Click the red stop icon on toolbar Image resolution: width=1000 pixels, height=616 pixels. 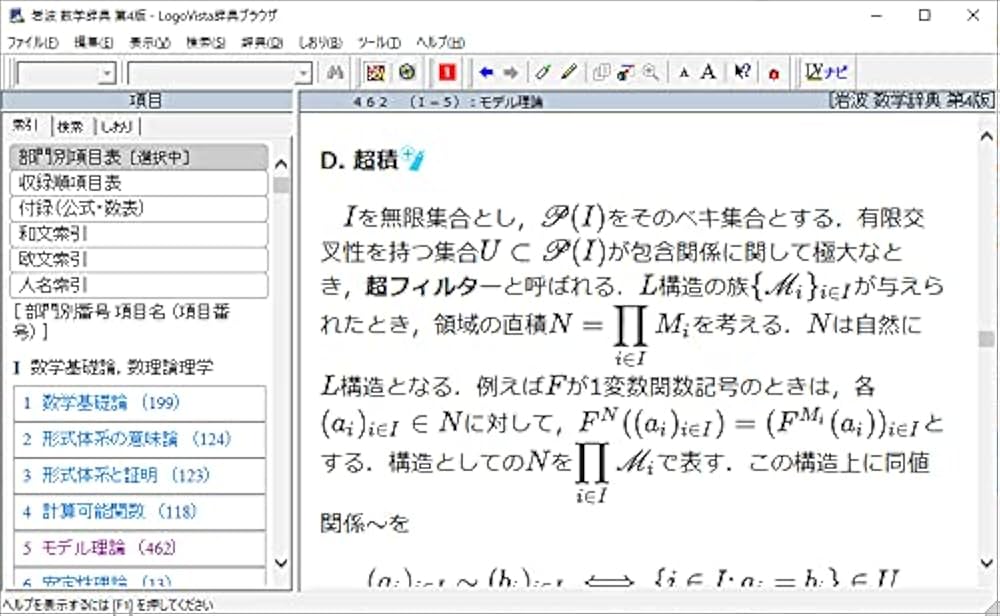[x=446, y=72]
